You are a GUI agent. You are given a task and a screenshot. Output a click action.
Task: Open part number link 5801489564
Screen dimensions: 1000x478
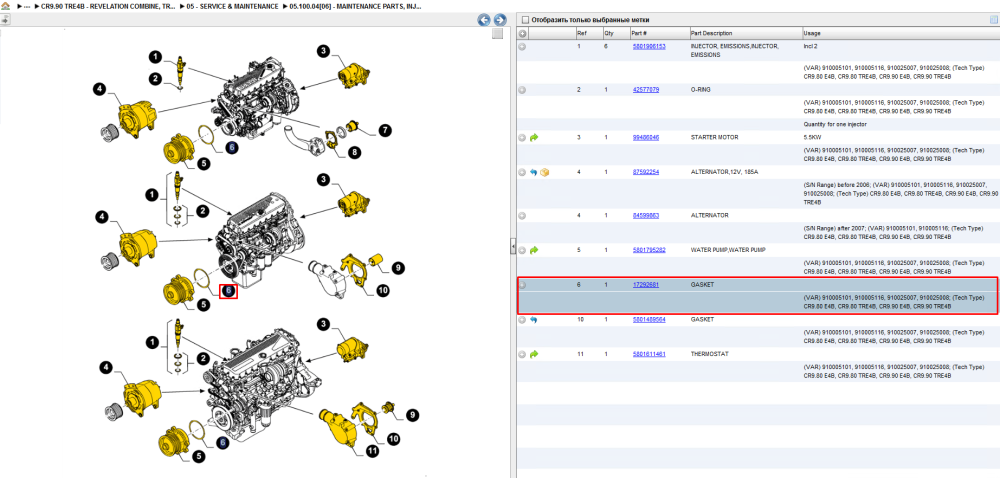tap(649, 319)
